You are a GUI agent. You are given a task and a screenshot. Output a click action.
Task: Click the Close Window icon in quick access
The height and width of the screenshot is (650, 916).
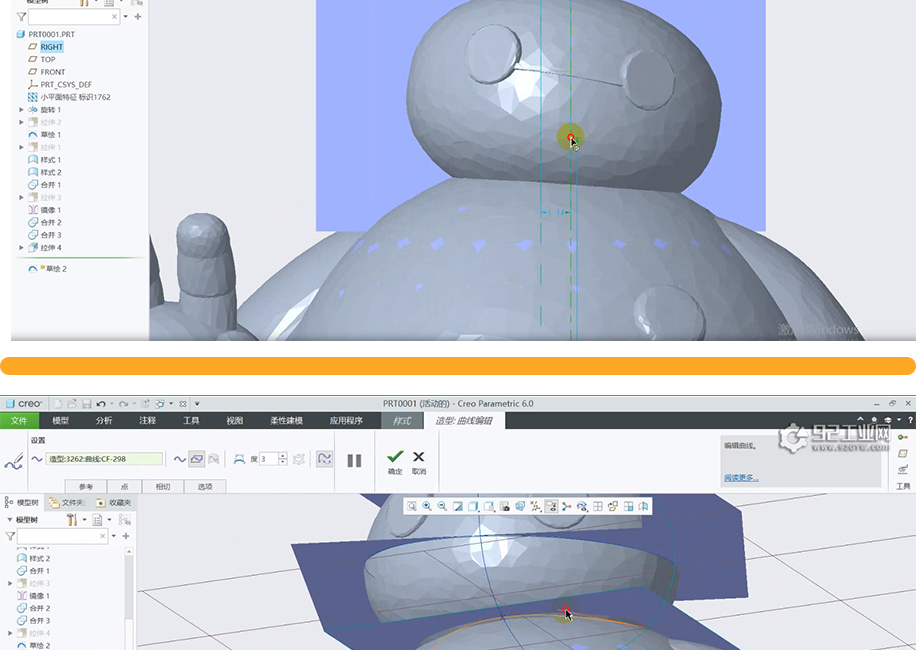coord(183,404)
